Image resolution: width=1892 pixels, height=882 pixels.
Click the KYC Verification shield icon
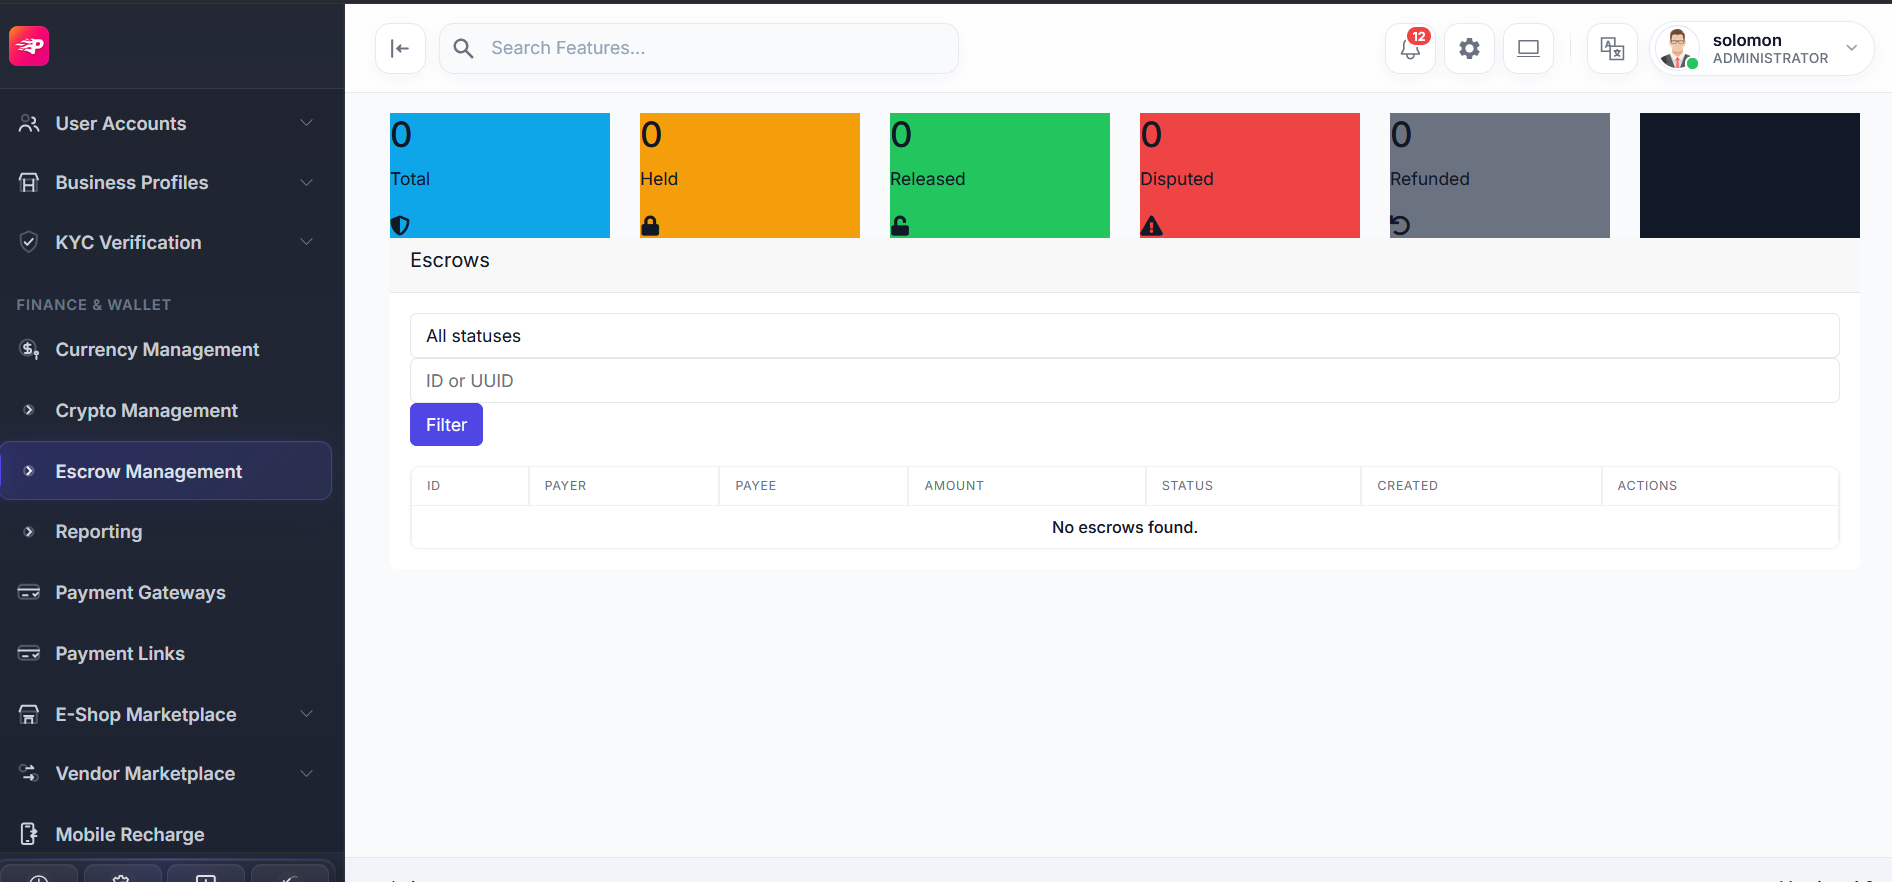(x=29, y=242)
